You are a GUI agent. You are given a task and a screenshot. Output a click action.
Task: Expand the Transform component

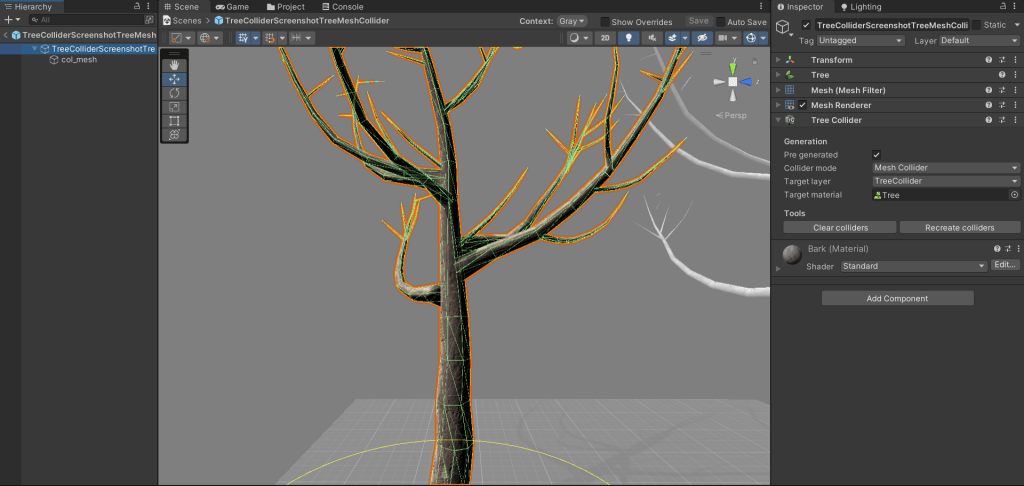[779, 60]
